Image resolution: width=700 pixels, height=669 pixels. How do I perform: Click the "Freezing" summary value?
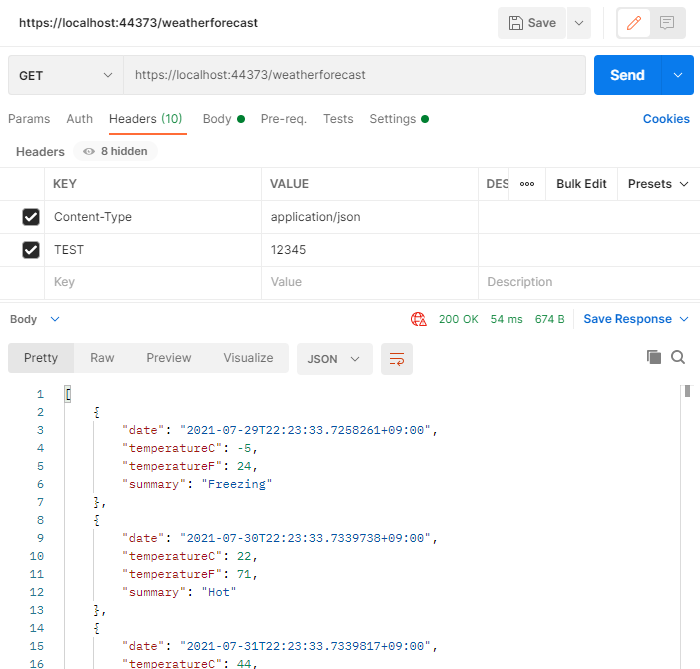coord(237,484)
